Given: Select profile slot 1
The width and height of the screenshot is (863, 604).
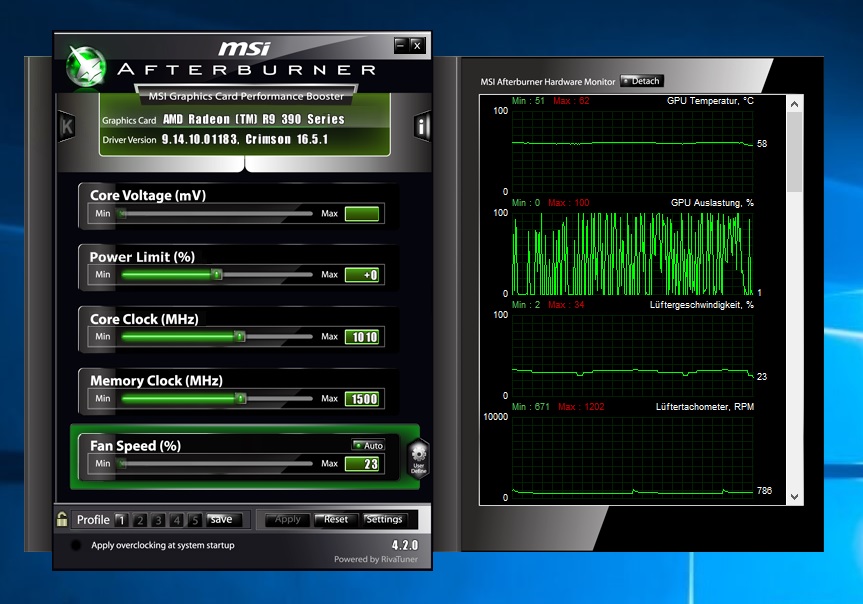Looking at the screenshot, I should pos(122,520).
